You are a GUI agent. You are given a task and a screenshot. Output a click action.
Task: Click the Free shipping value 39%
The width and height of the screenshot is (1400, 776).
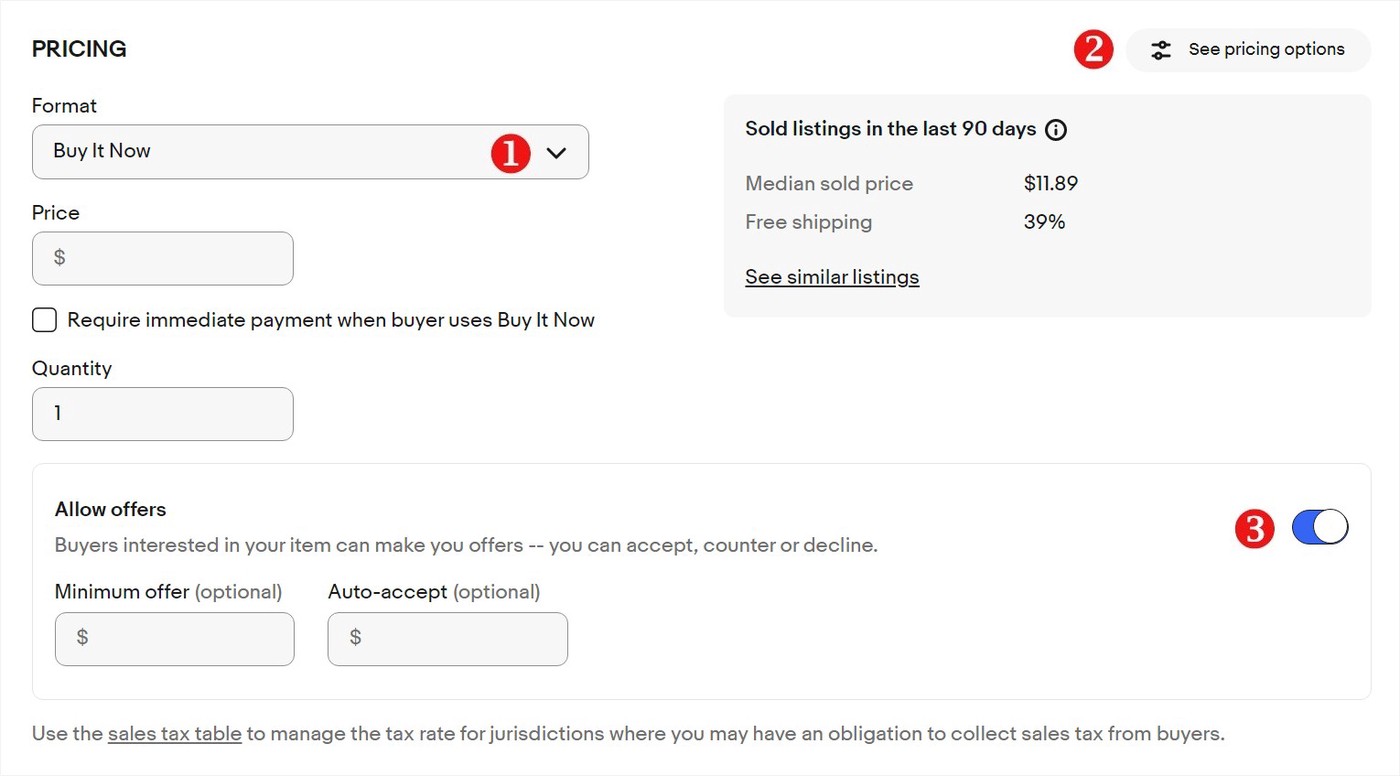pyautogui.click(x=1044, y=222)
